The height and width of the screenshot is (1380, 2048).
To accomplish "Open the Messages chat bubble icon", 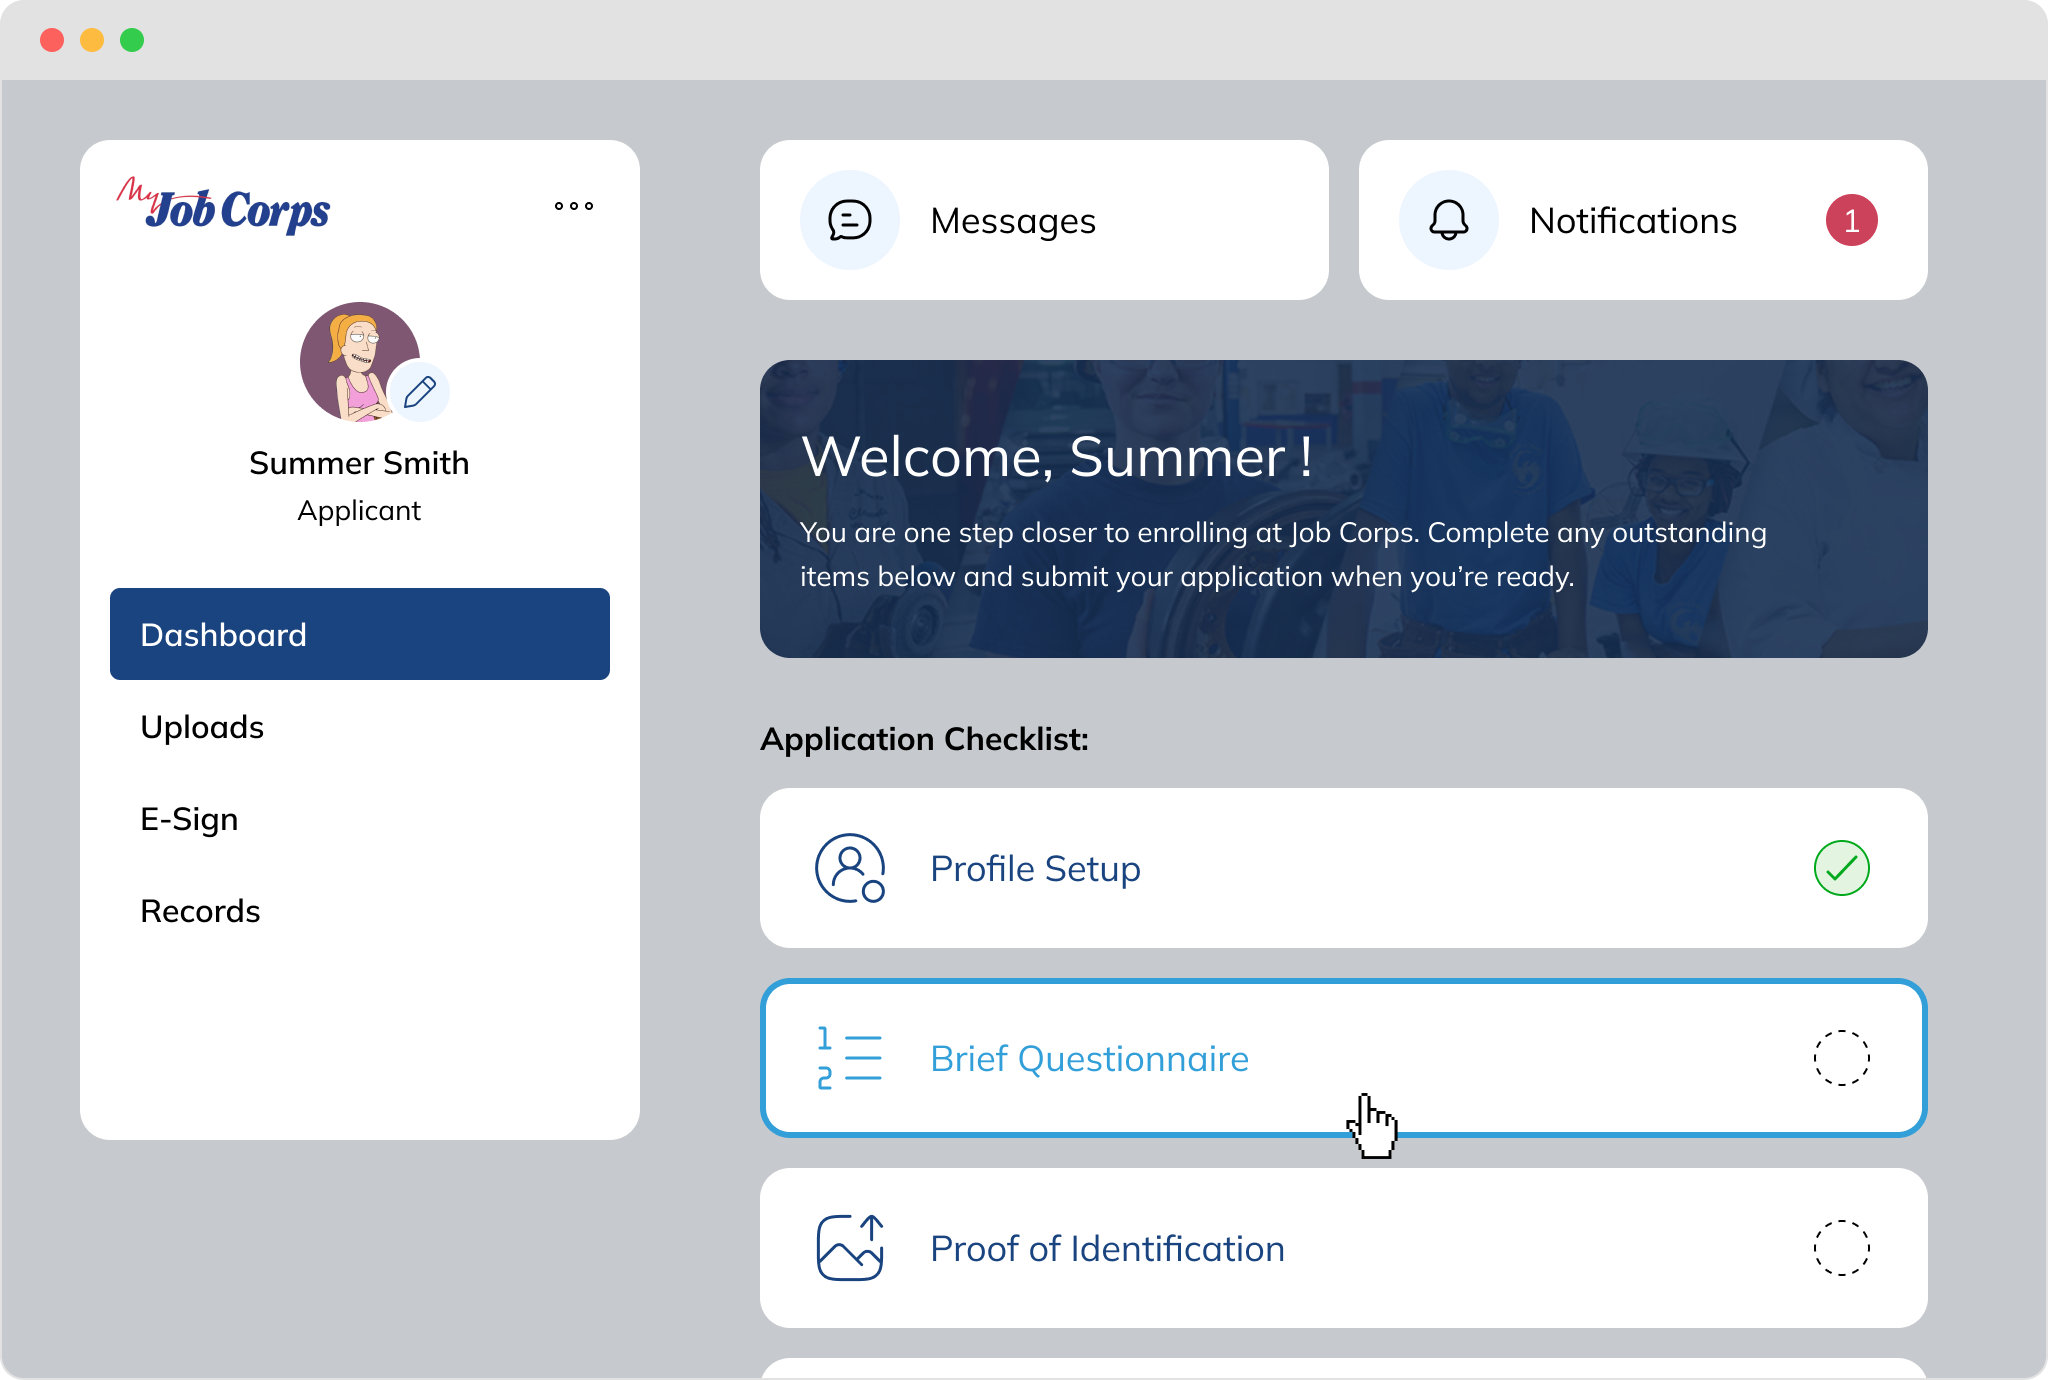I will [850, 220].
